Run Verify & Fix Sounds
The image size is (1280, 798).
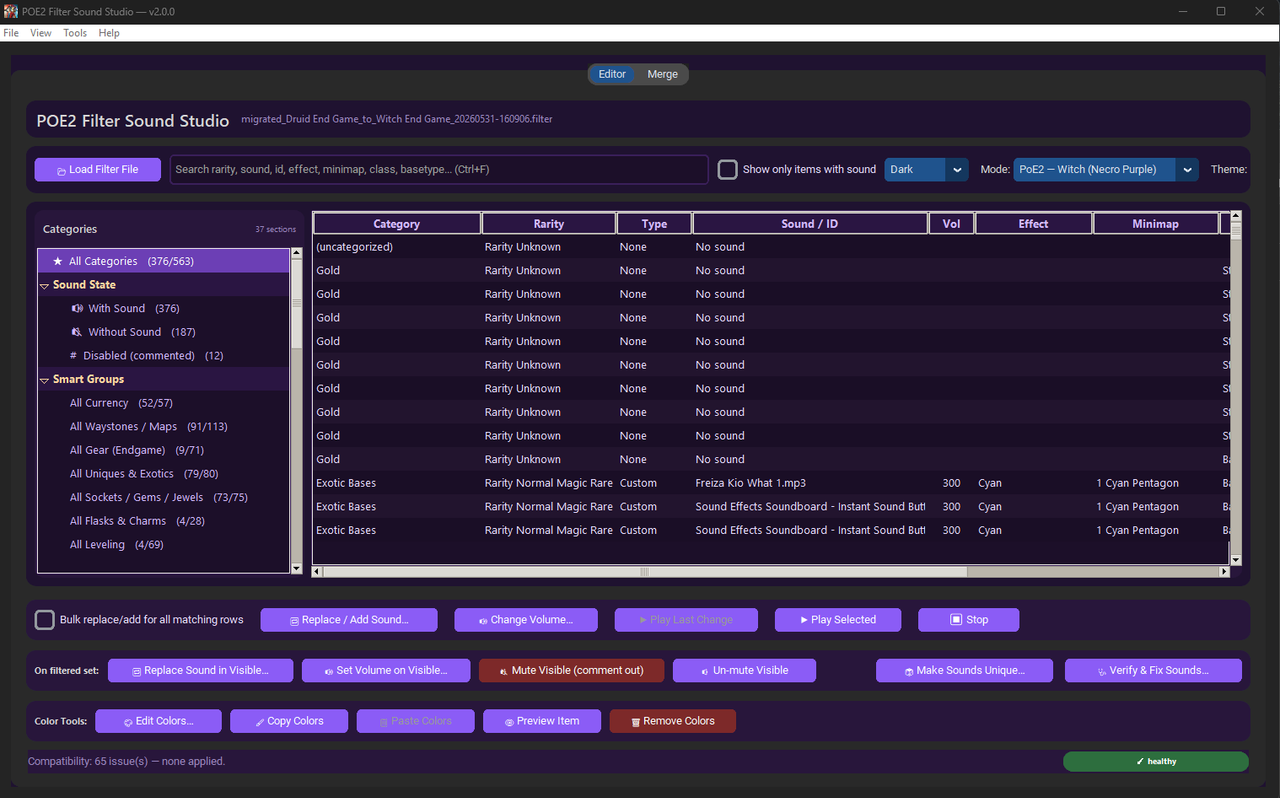(x=1153, y=671)
